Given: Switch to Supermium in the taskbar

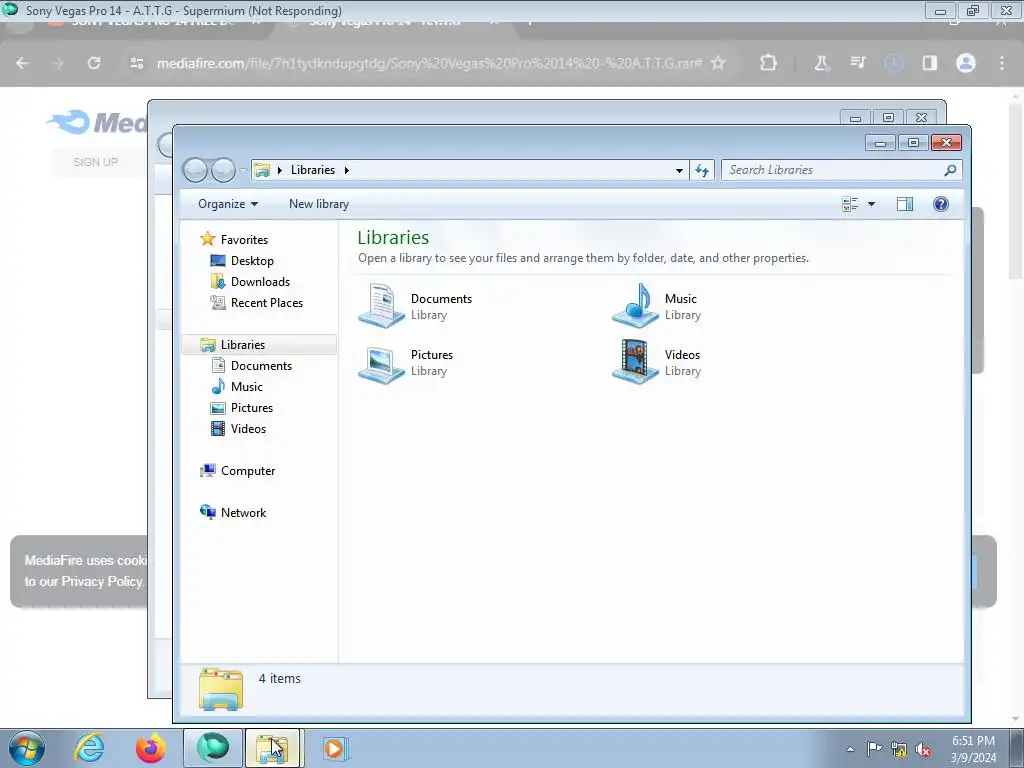Looking at the screenshot, I should click(212, 748).
